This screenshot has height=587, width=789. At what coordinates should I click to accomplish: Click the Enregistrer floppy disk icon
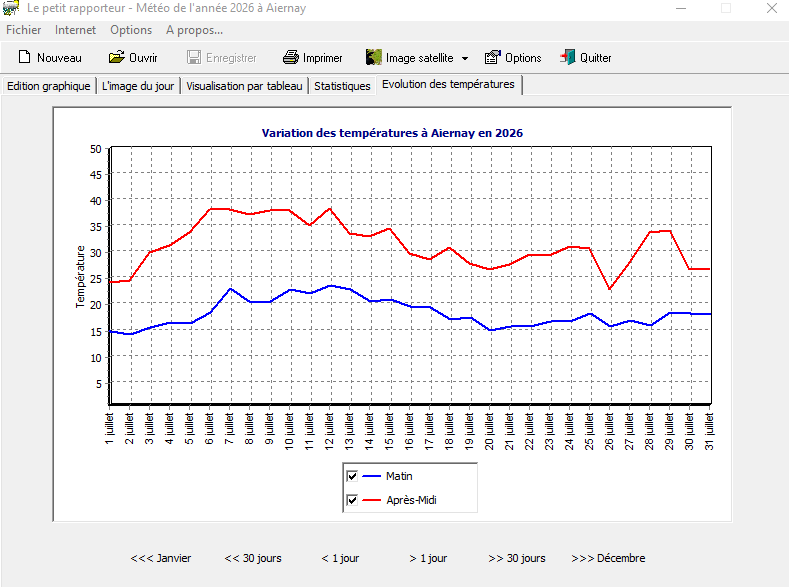[194, 57]
